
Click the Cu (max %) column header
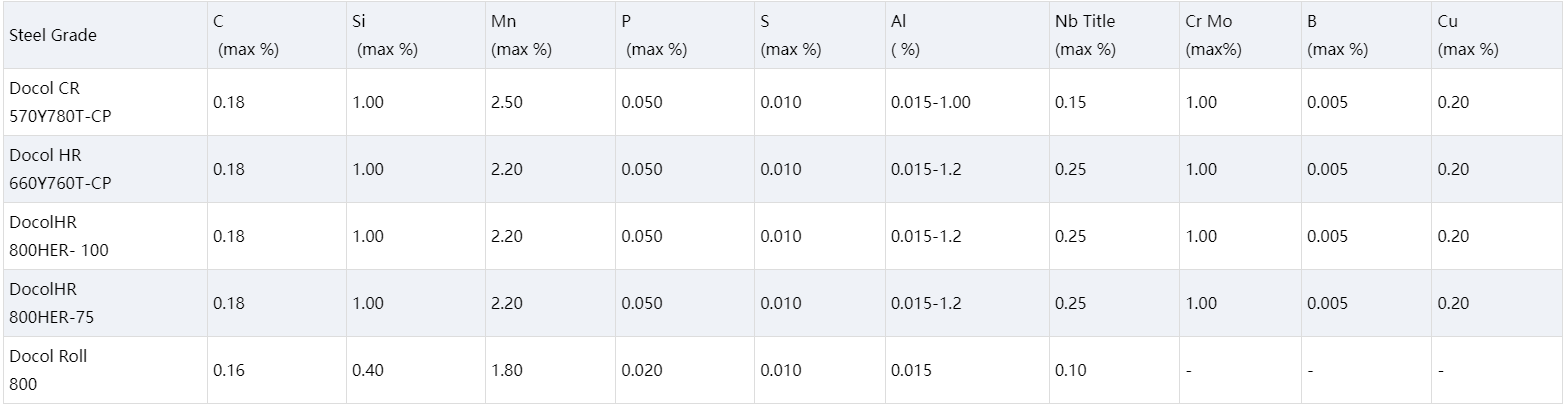[1467, 35]
